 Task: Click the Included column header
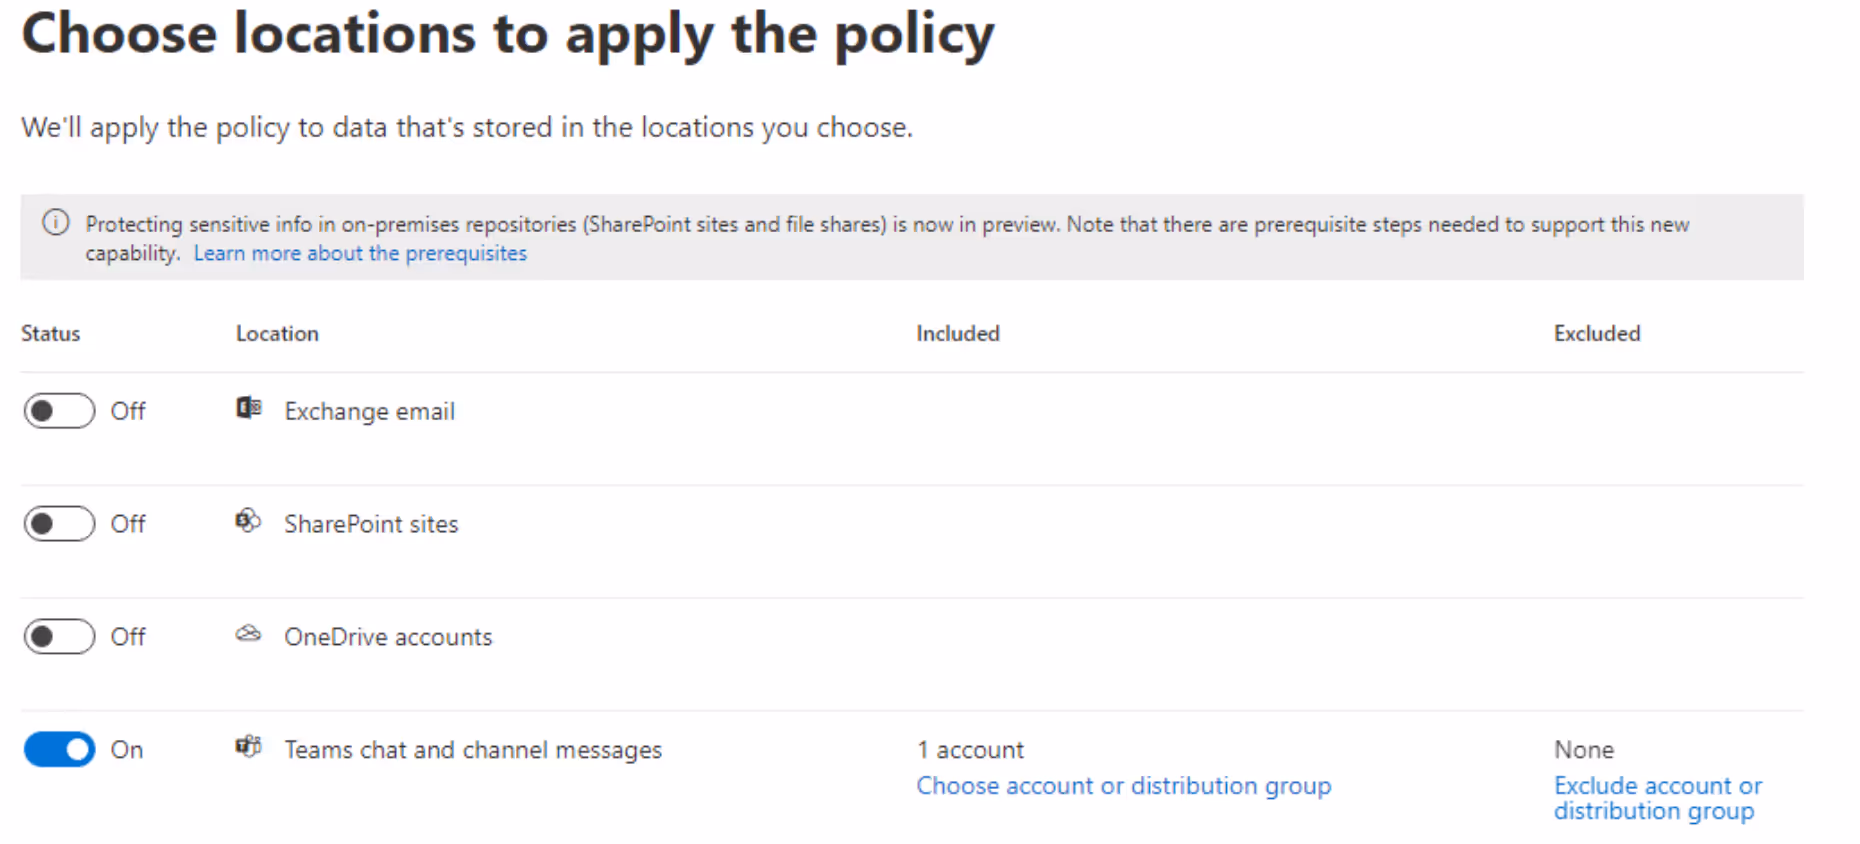958,333
